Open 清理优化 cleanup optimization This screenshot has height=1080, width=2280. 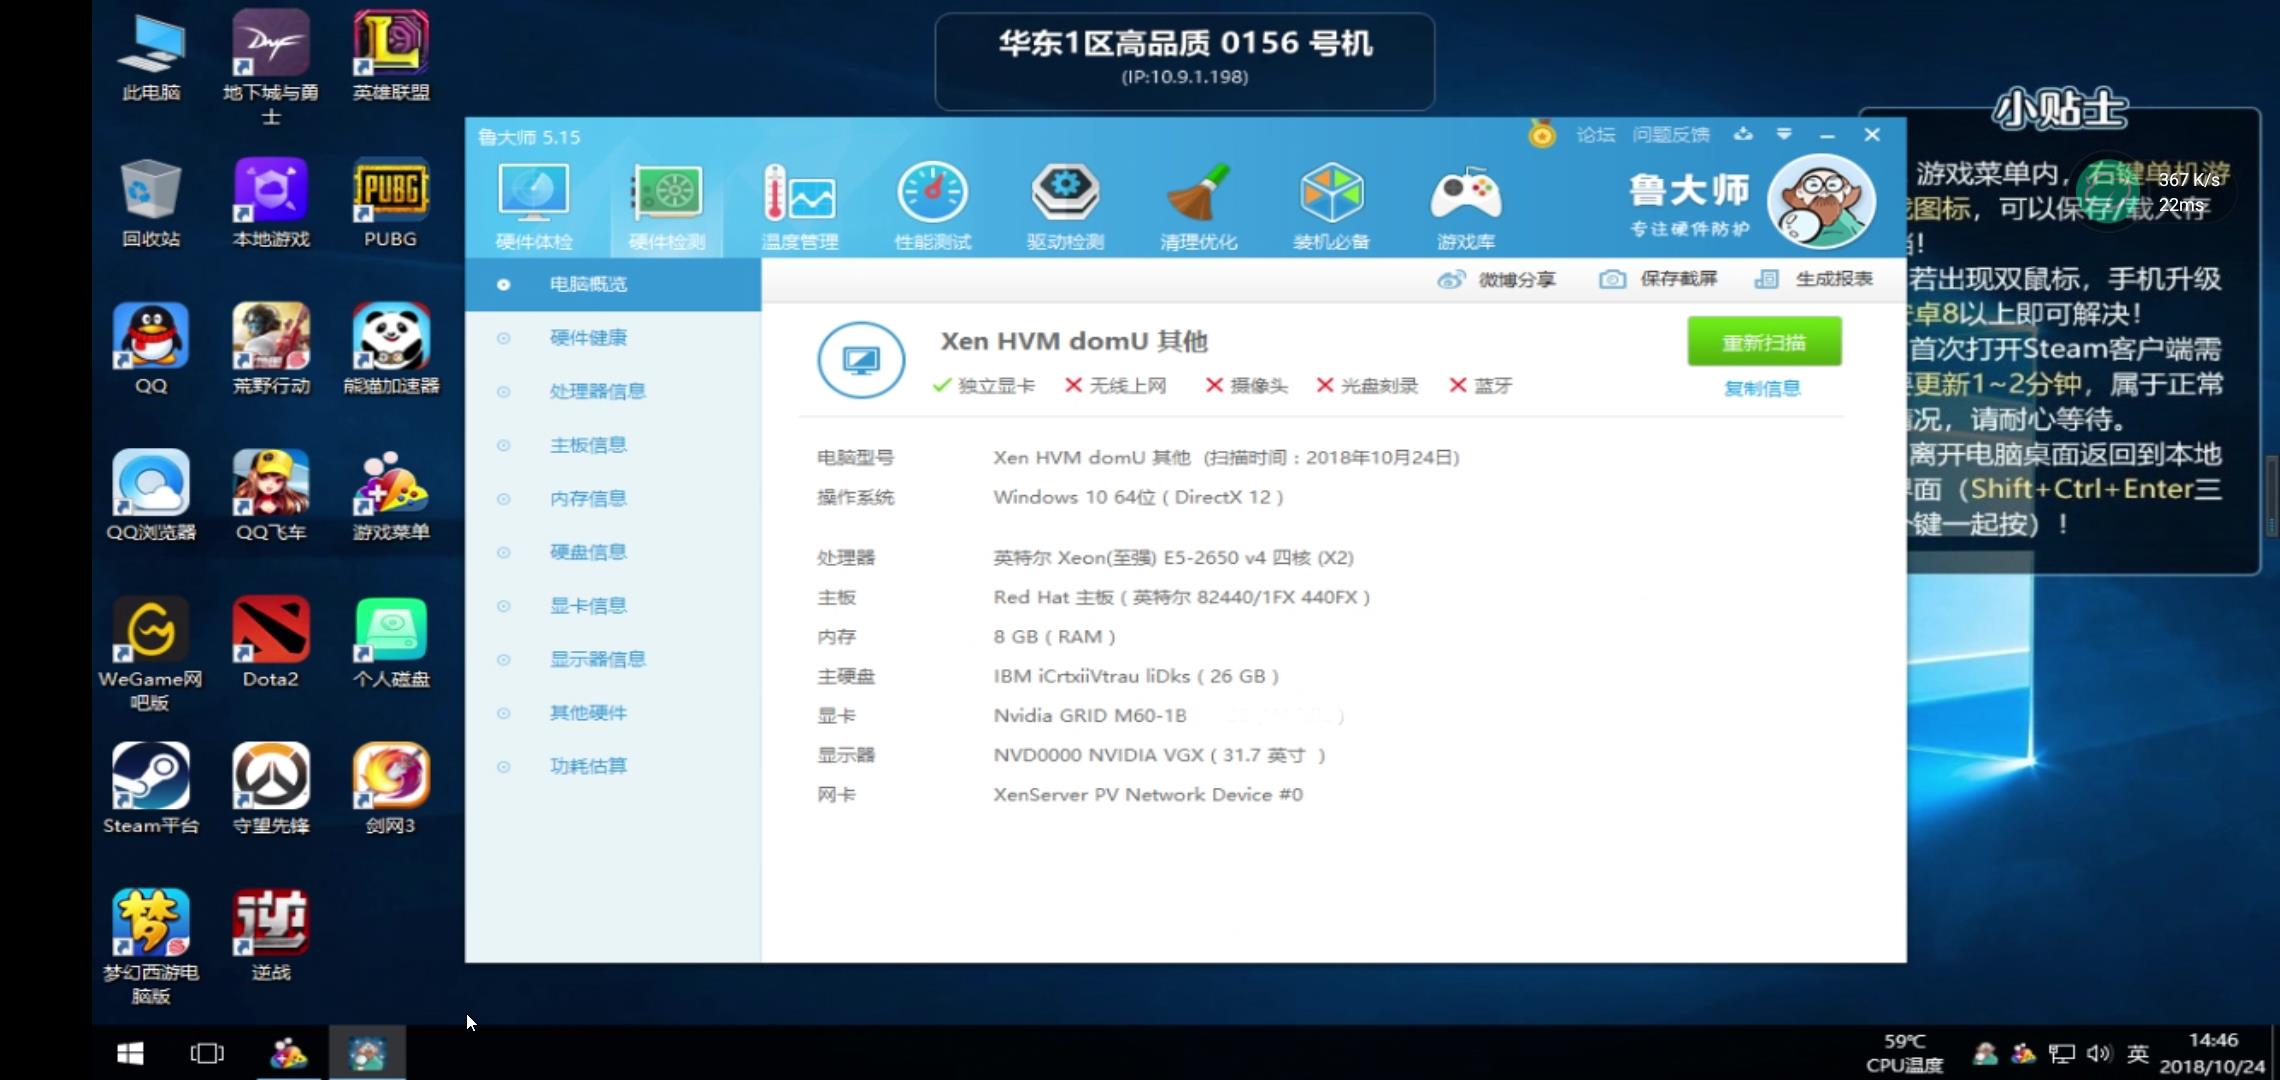(x=1198, y=207)
